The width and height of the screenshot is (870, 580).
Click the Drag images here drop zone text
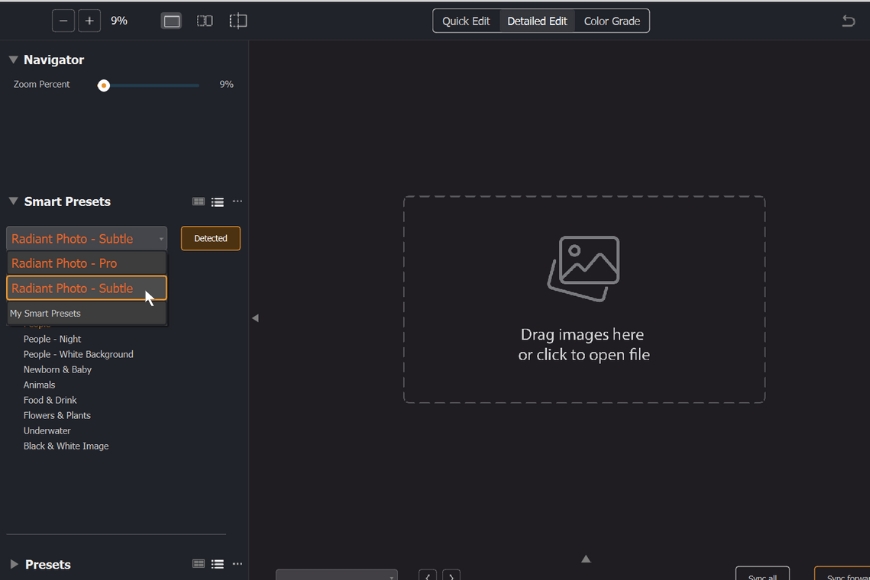point(584,345)
